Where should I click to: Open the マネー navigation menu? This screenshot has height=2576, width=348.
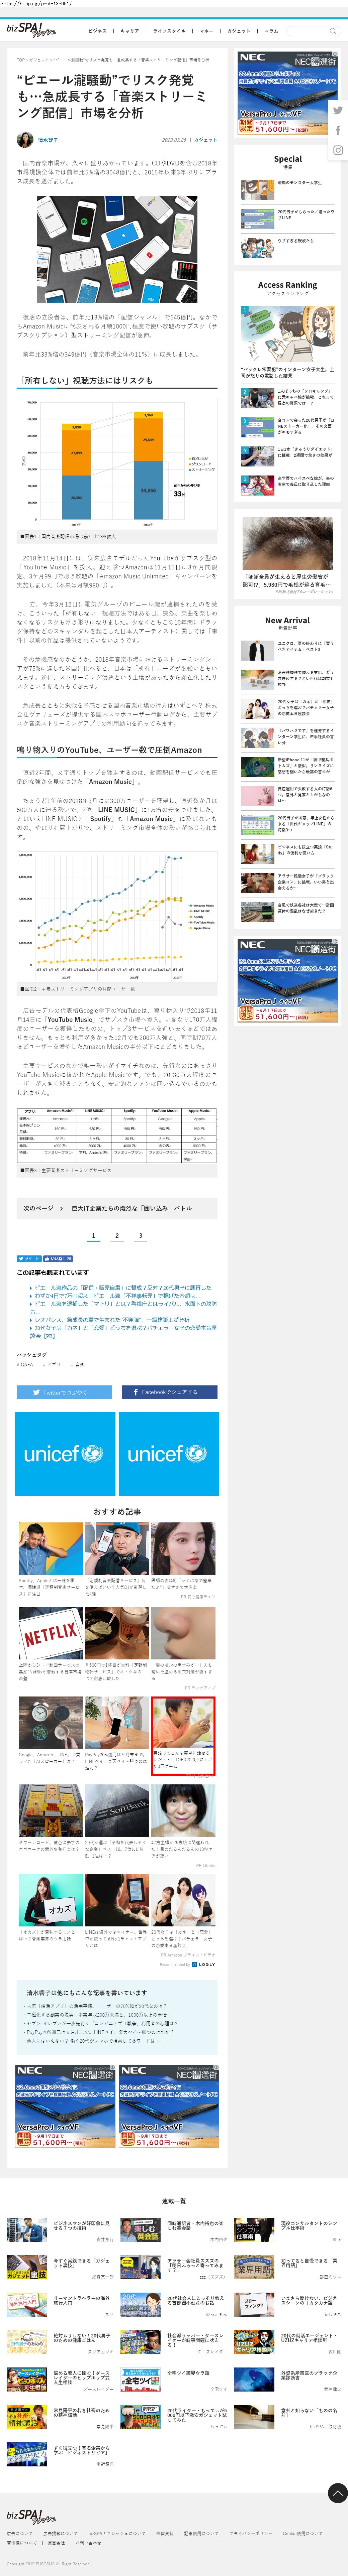[x=206, y=31]
